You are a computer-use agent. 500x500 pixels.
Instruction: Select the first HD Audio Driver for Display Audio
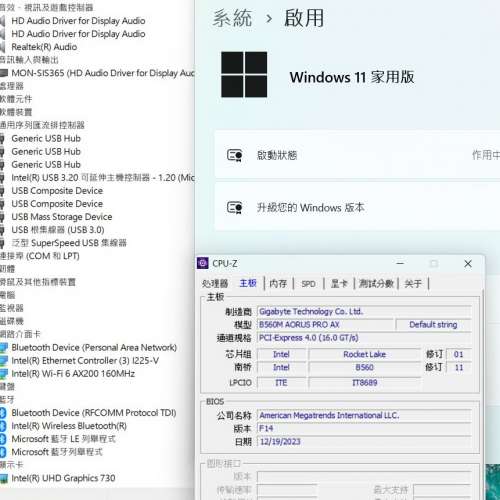(78, 21)
